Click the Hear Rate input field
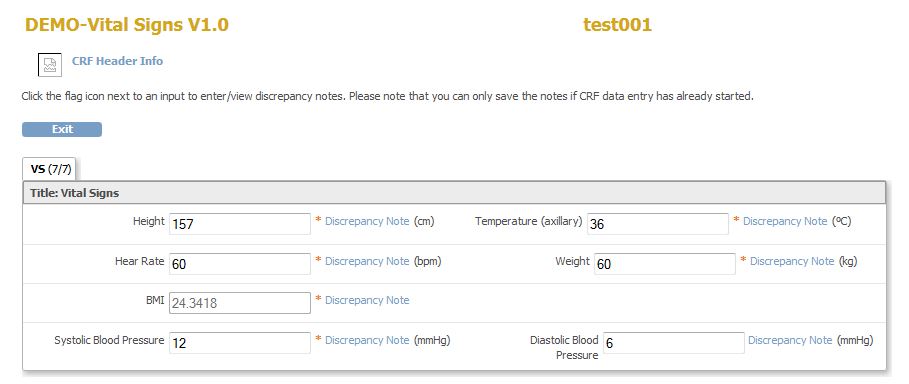The image size is (909, 384). coord(240,264)
